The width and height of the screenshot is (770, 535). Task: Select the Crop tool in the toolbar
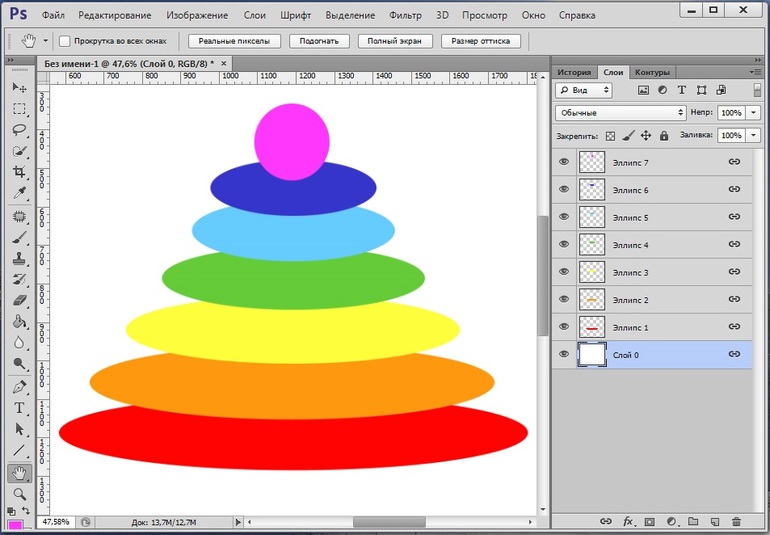(19, 172)
